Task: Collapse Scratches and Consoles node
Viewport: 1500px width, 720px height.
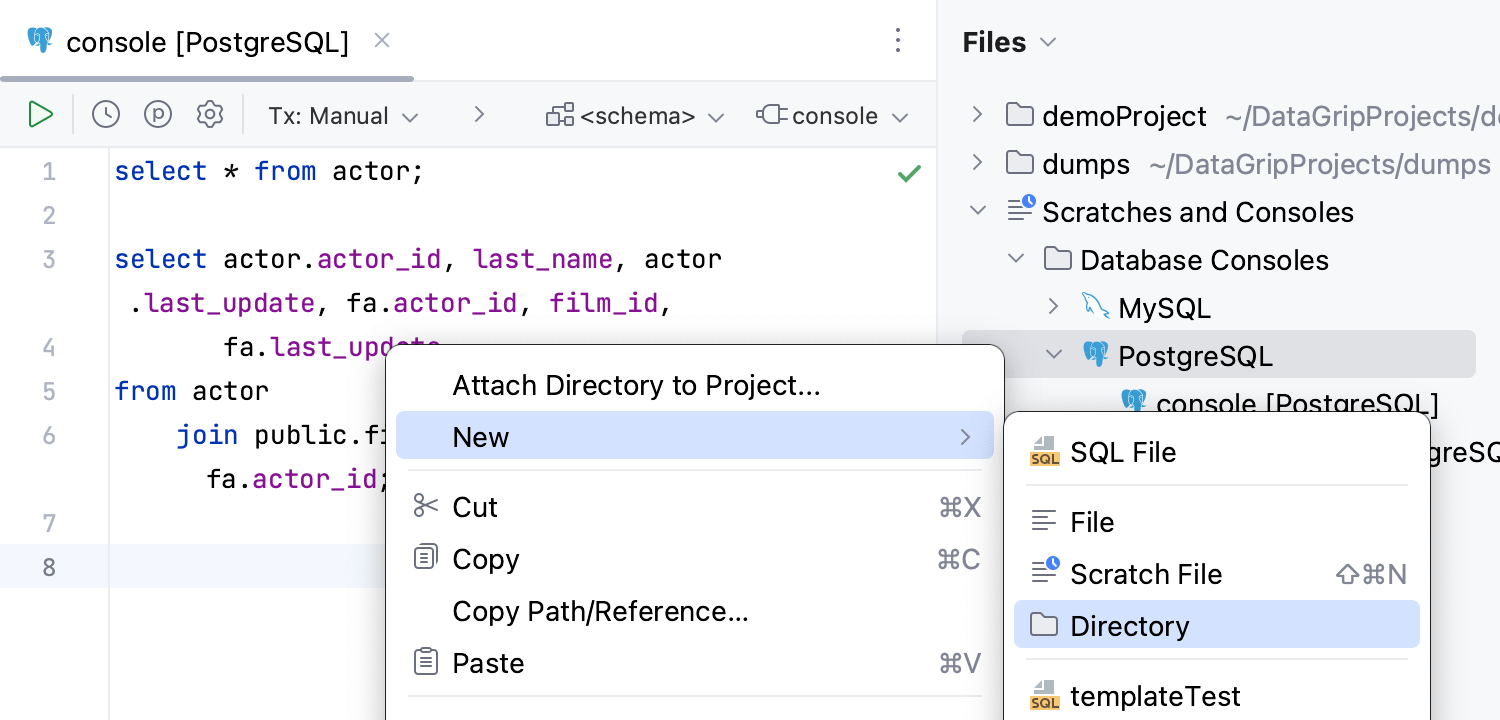Action: point(978,211)
